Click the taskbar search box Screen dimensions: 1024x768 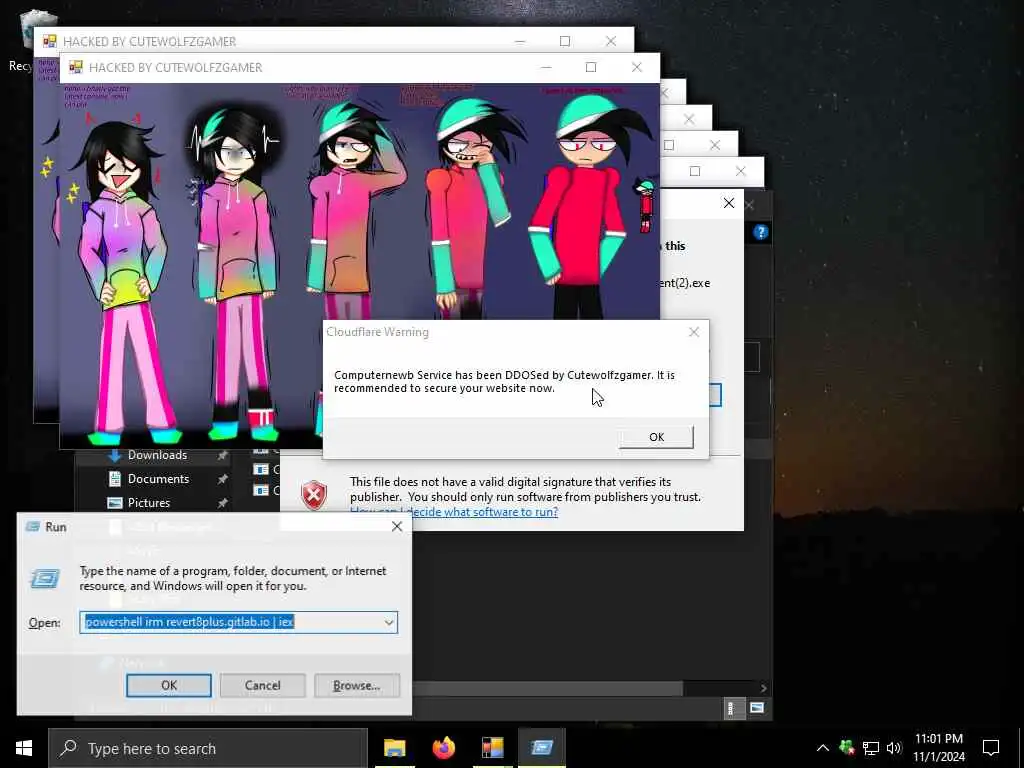208,748
